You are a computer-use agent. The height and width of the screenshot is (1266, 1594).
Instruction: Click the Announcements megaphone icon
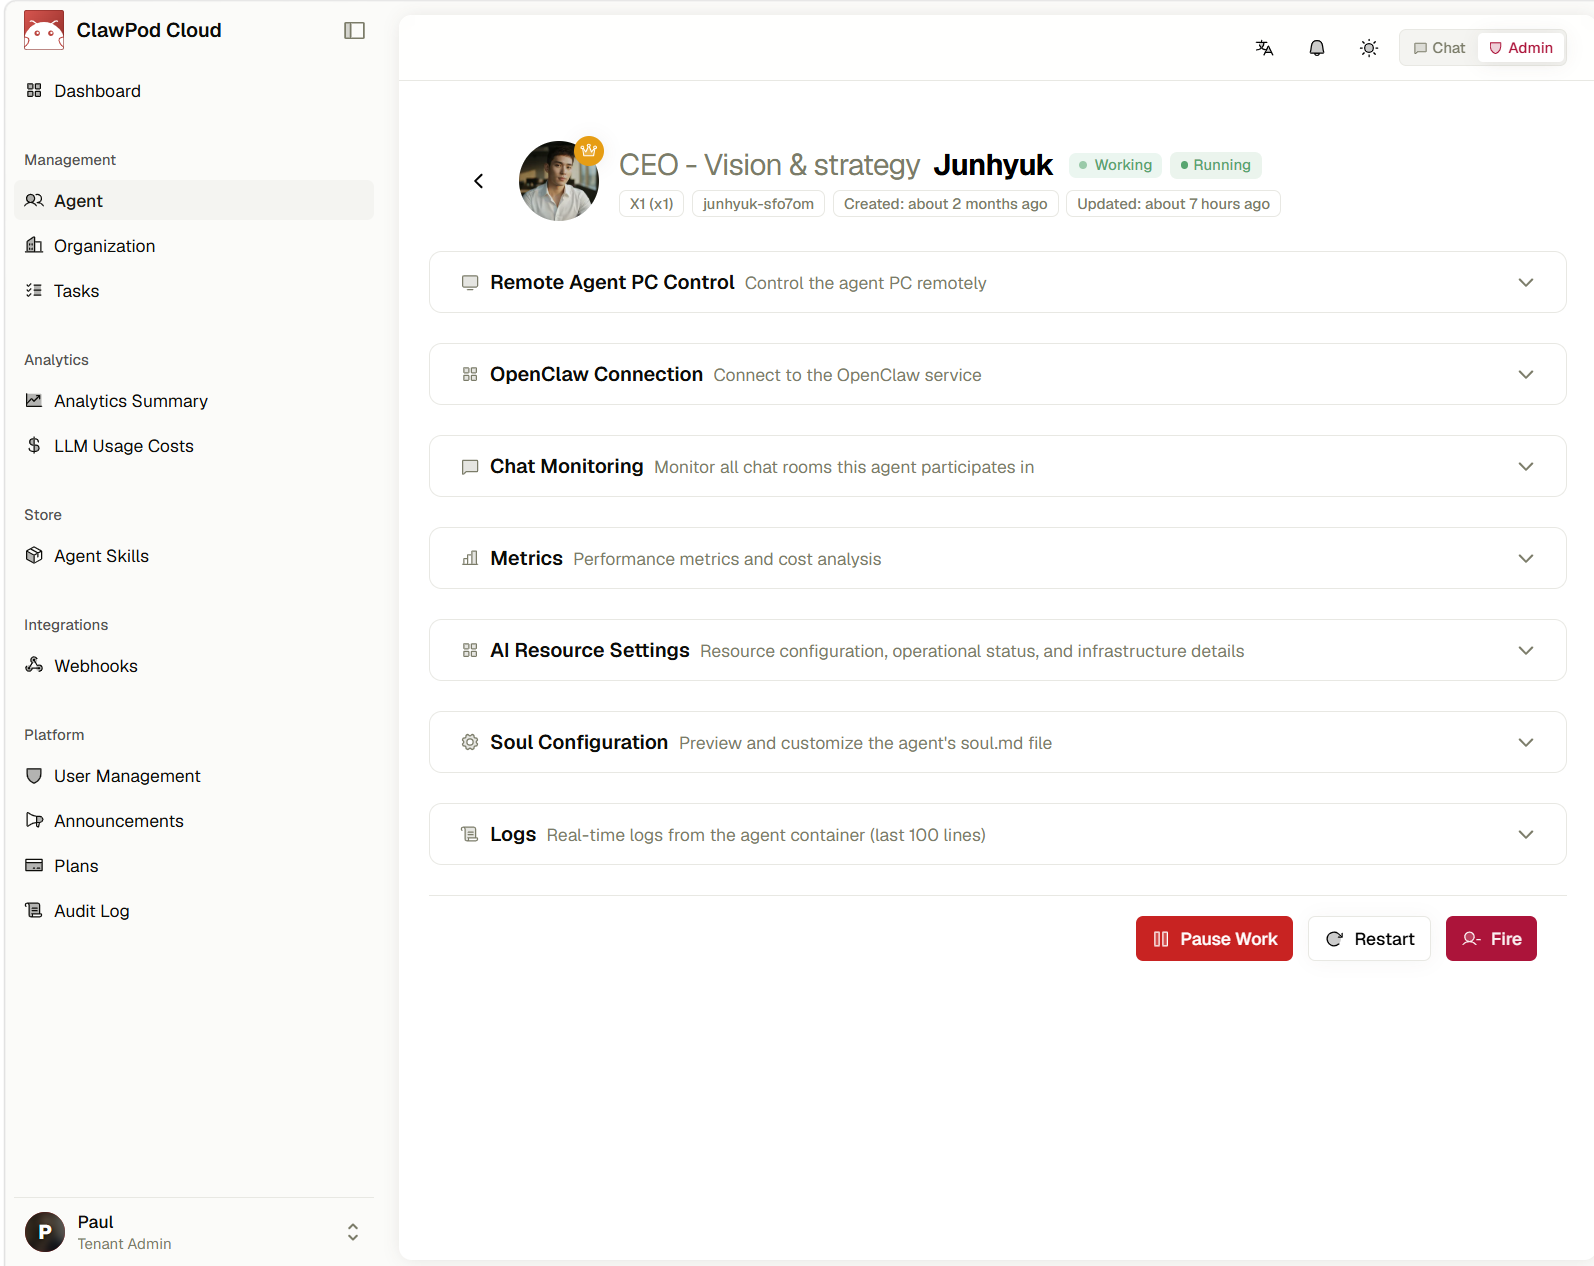point(34,821)
